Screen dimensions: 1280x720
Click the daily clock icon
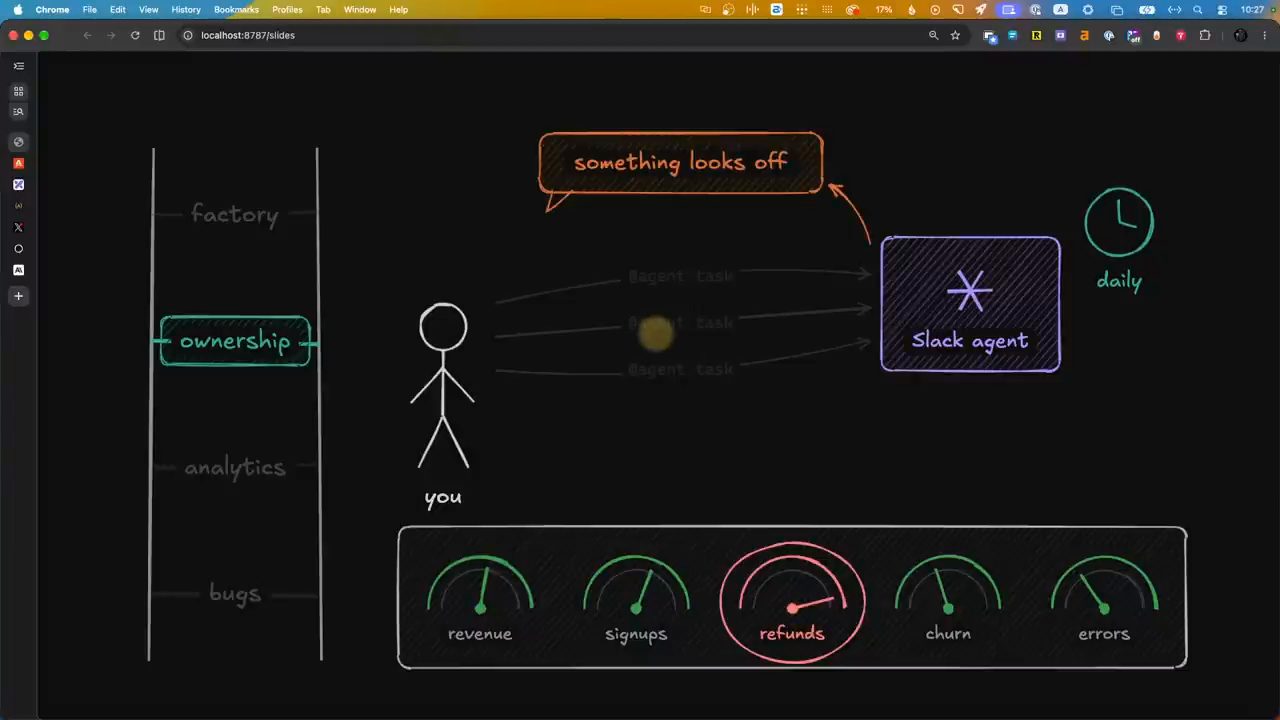(1119, 222)
